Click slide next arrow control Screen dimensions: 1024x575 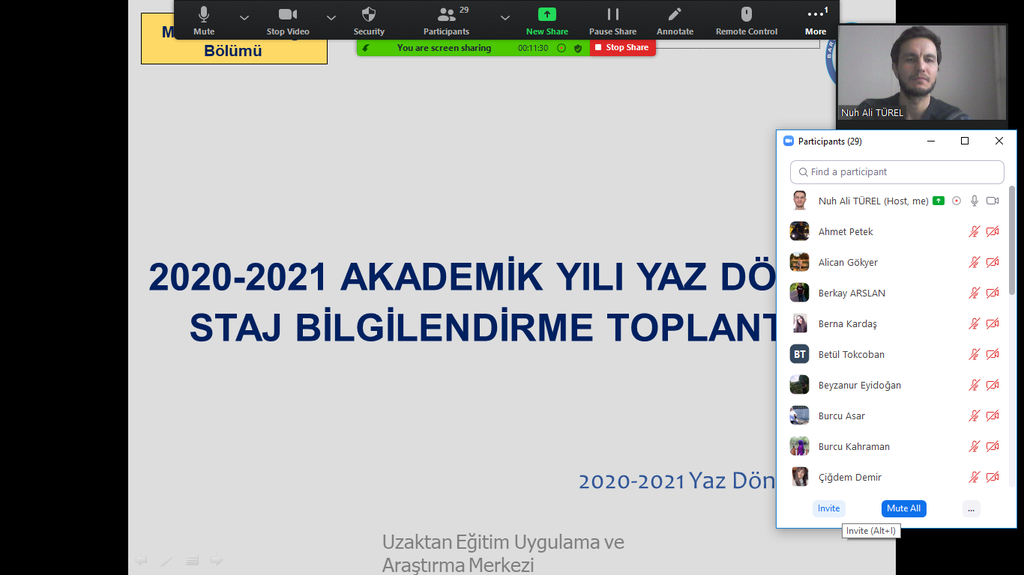[217, 561]
